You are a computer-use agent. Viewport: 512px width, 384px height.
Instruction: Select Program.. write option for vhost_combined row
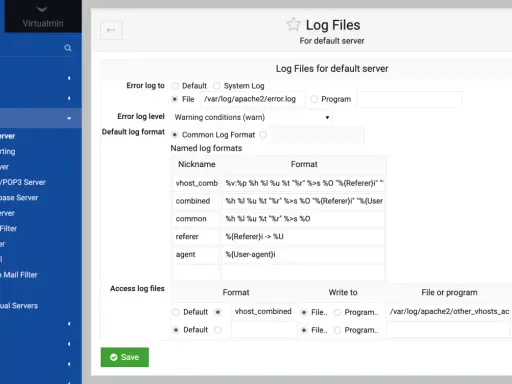(337, 312)
